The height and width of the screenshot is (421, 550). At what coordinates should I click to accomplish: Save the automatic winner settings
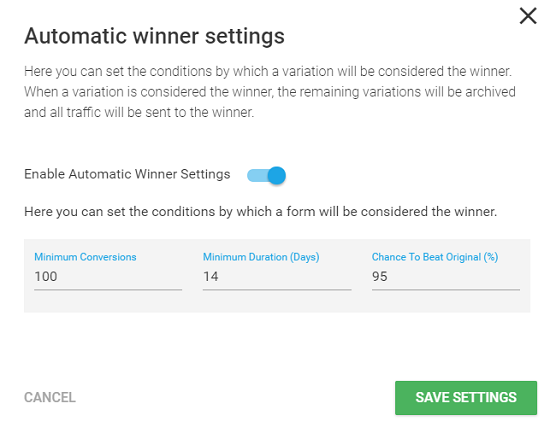[466, 398]
